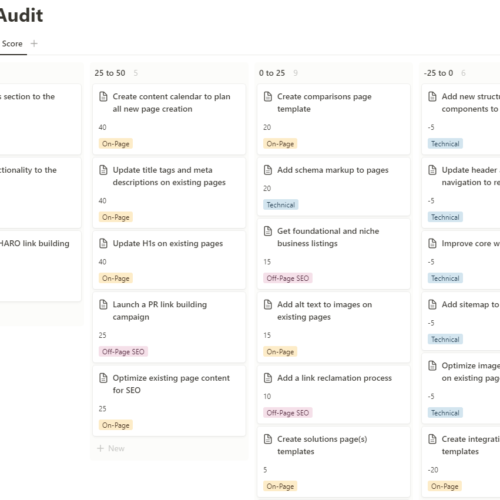Open 'Create solutions page(s) templates' card title
The width and height of the screenshot is (500, 500).
coord(322,445)
